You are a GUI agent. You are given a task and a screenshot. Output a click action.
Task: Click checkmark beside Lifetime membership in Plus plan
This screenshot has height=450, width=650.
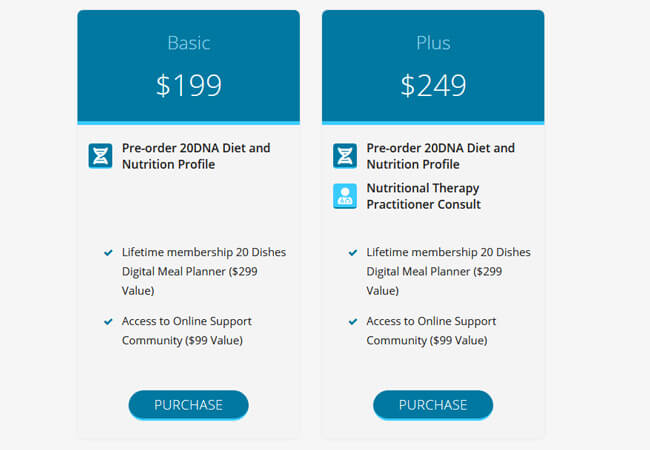click(353, 252)
